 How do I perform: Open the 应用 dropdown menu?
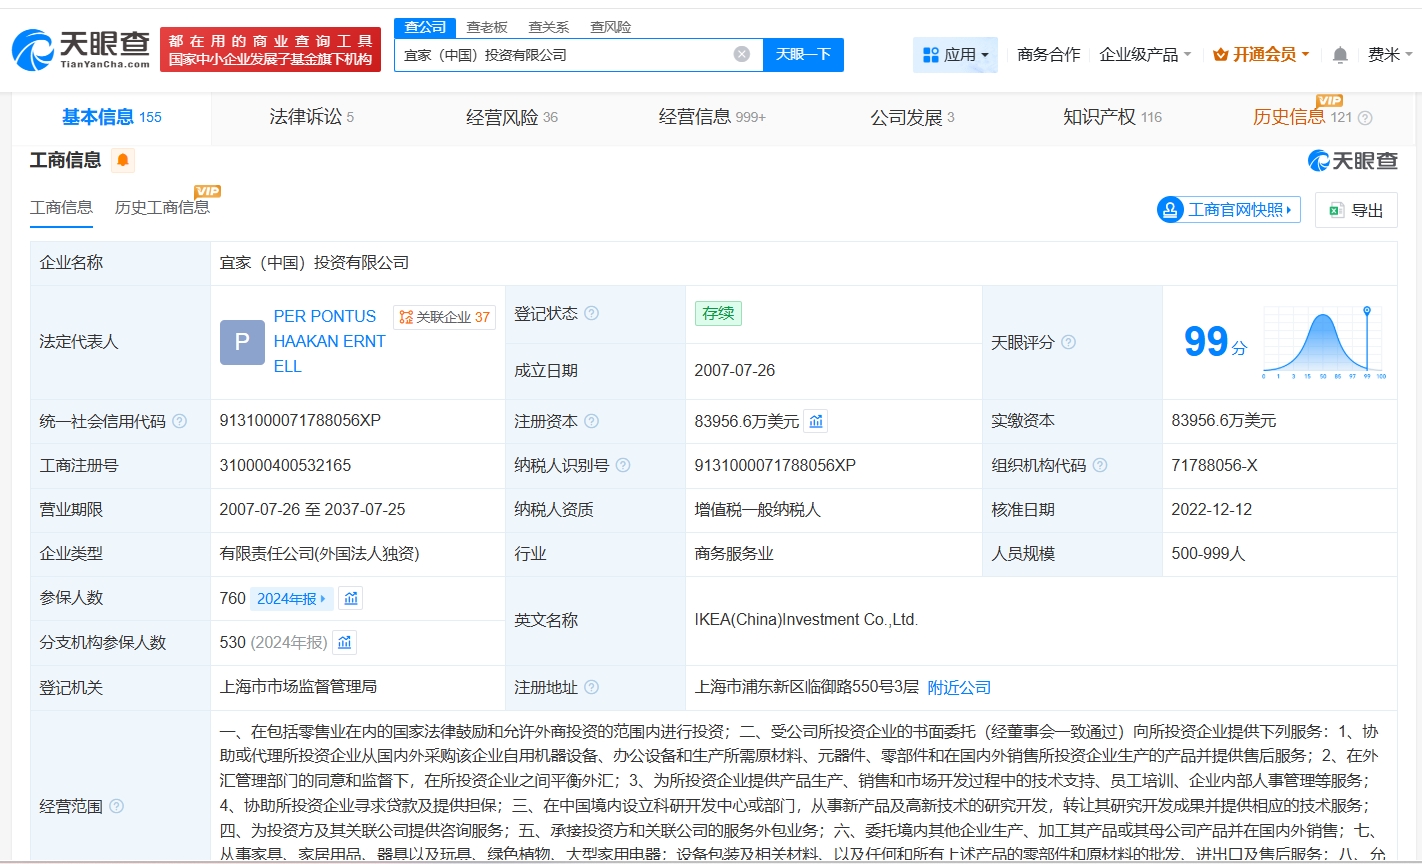pos(955,55)
